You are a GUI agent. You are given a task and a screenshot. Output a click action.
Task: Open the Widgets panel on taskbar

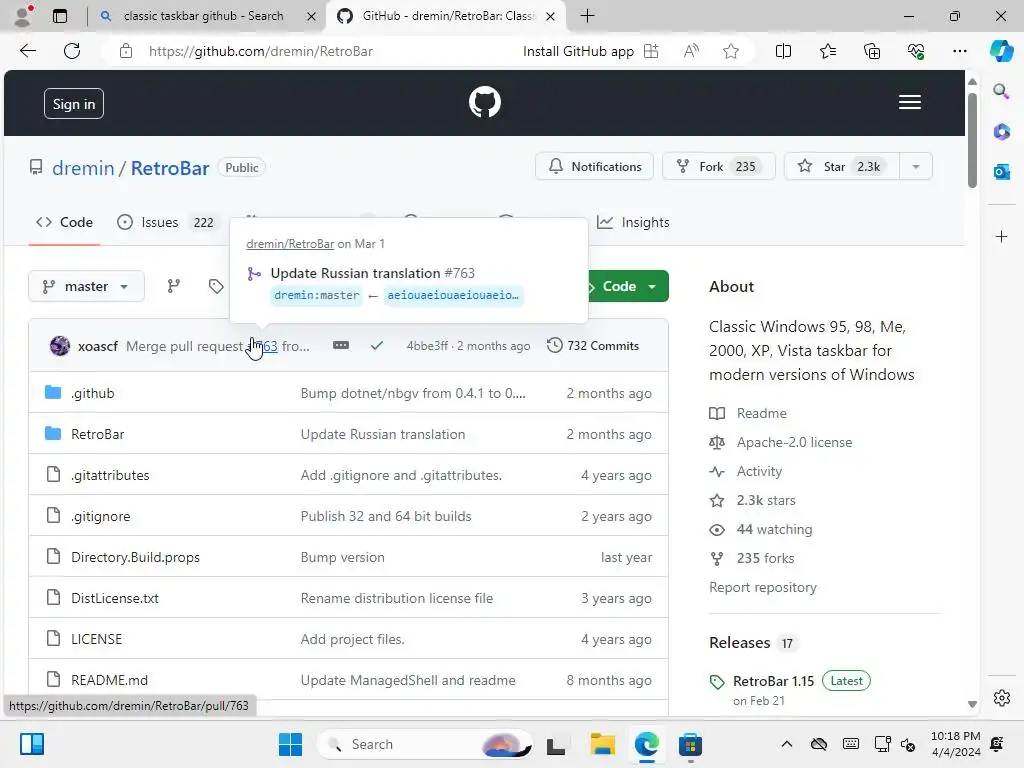pos(31,744)
